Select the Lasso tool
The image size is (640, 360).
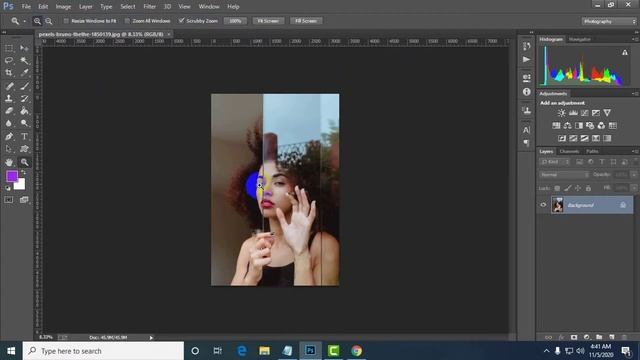point(9,60)
